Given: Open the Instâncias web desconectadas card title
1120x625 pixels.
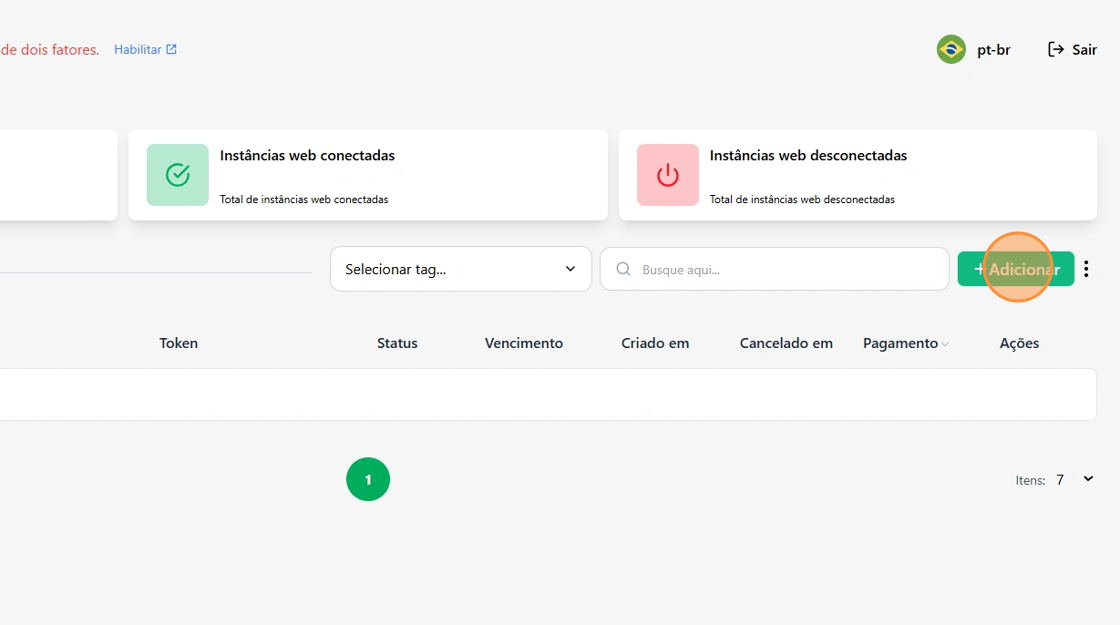Looking at the screenshot, I should pyautogui.click(x=808, y=156).
